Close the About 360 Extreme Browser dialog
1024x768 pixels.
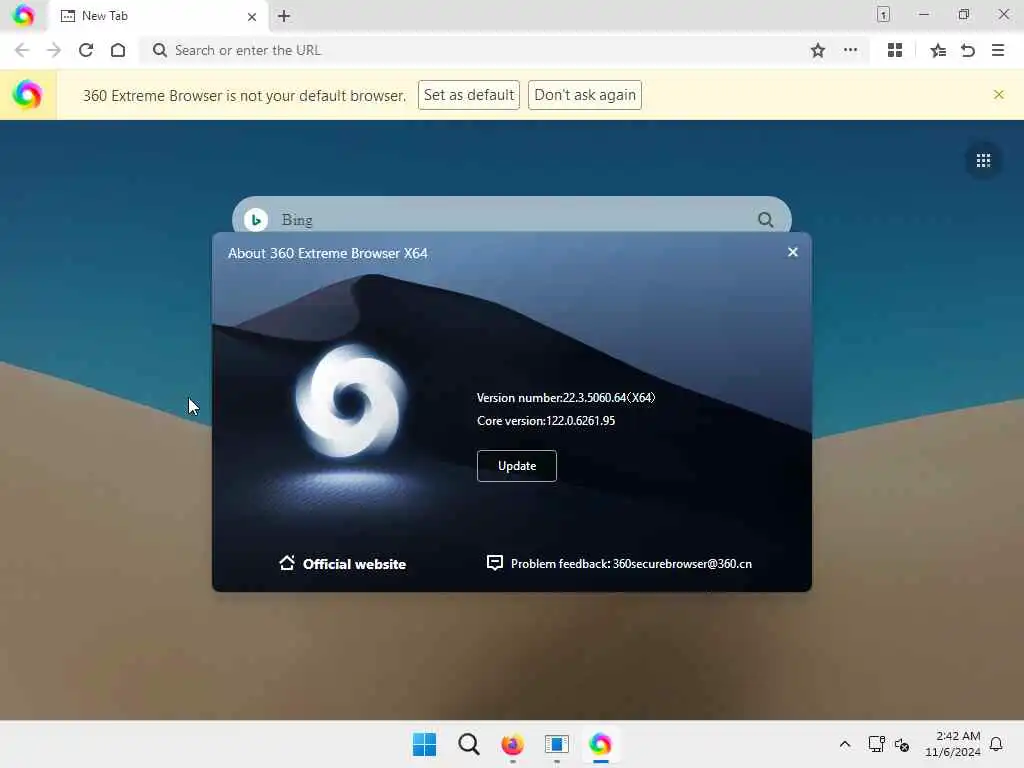coord(792,252)
